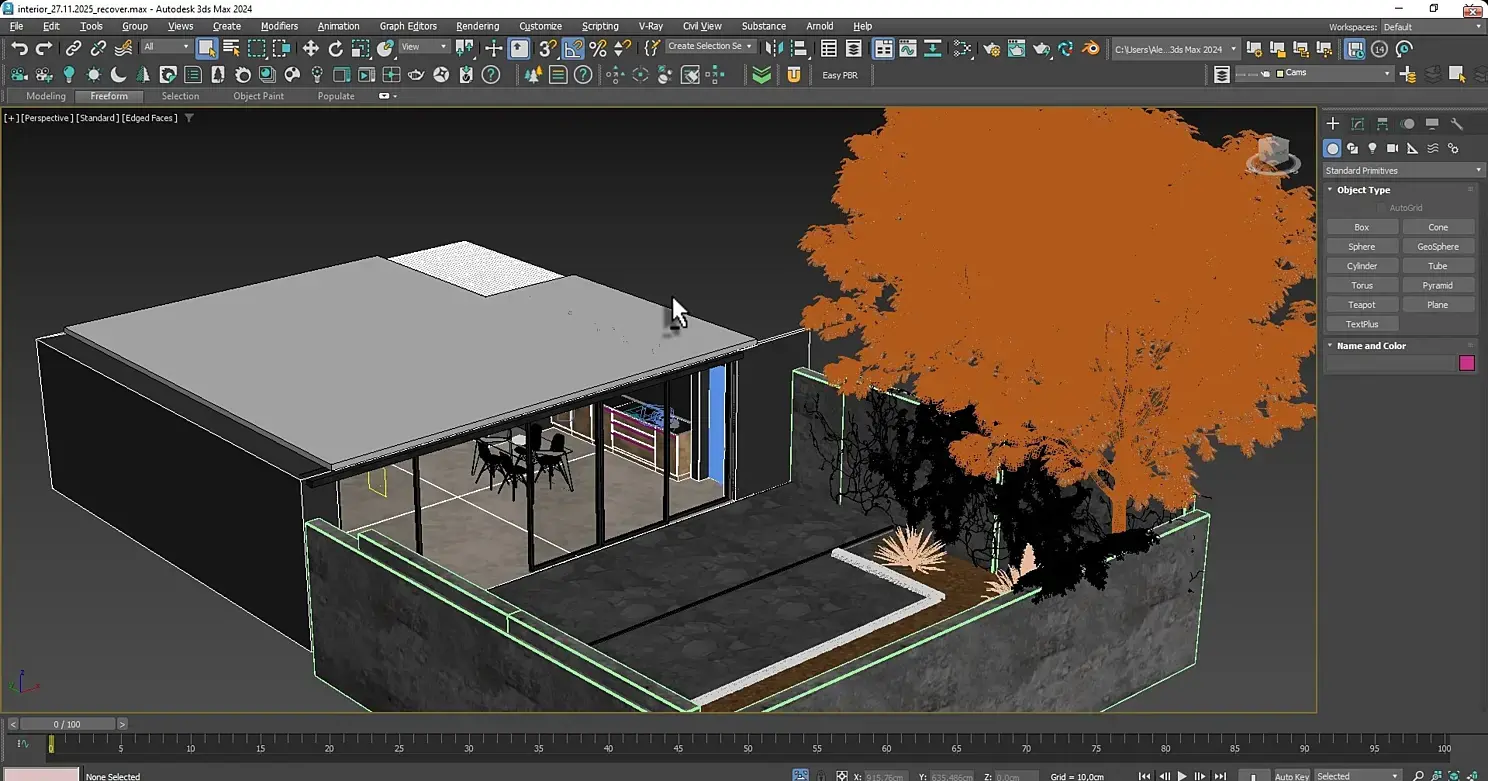Viewport: 1488px width, 781px height.
Task: Click the Teapot primitive button
Action: pyautogui.click(x=1361, y=305)
